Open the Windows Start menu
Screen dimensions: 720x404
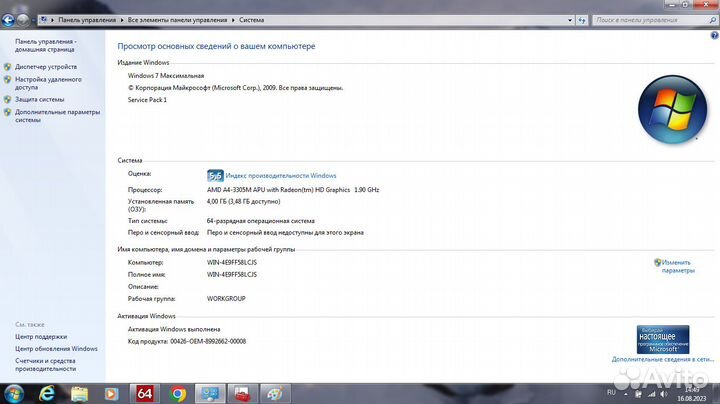[x=13, y=394]
